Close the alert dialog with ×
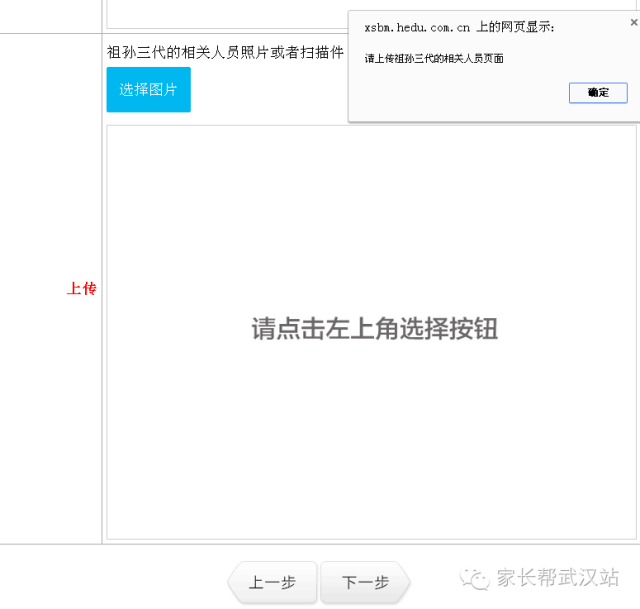The width and height of the screenshot is (640, 609). (633, 21)
